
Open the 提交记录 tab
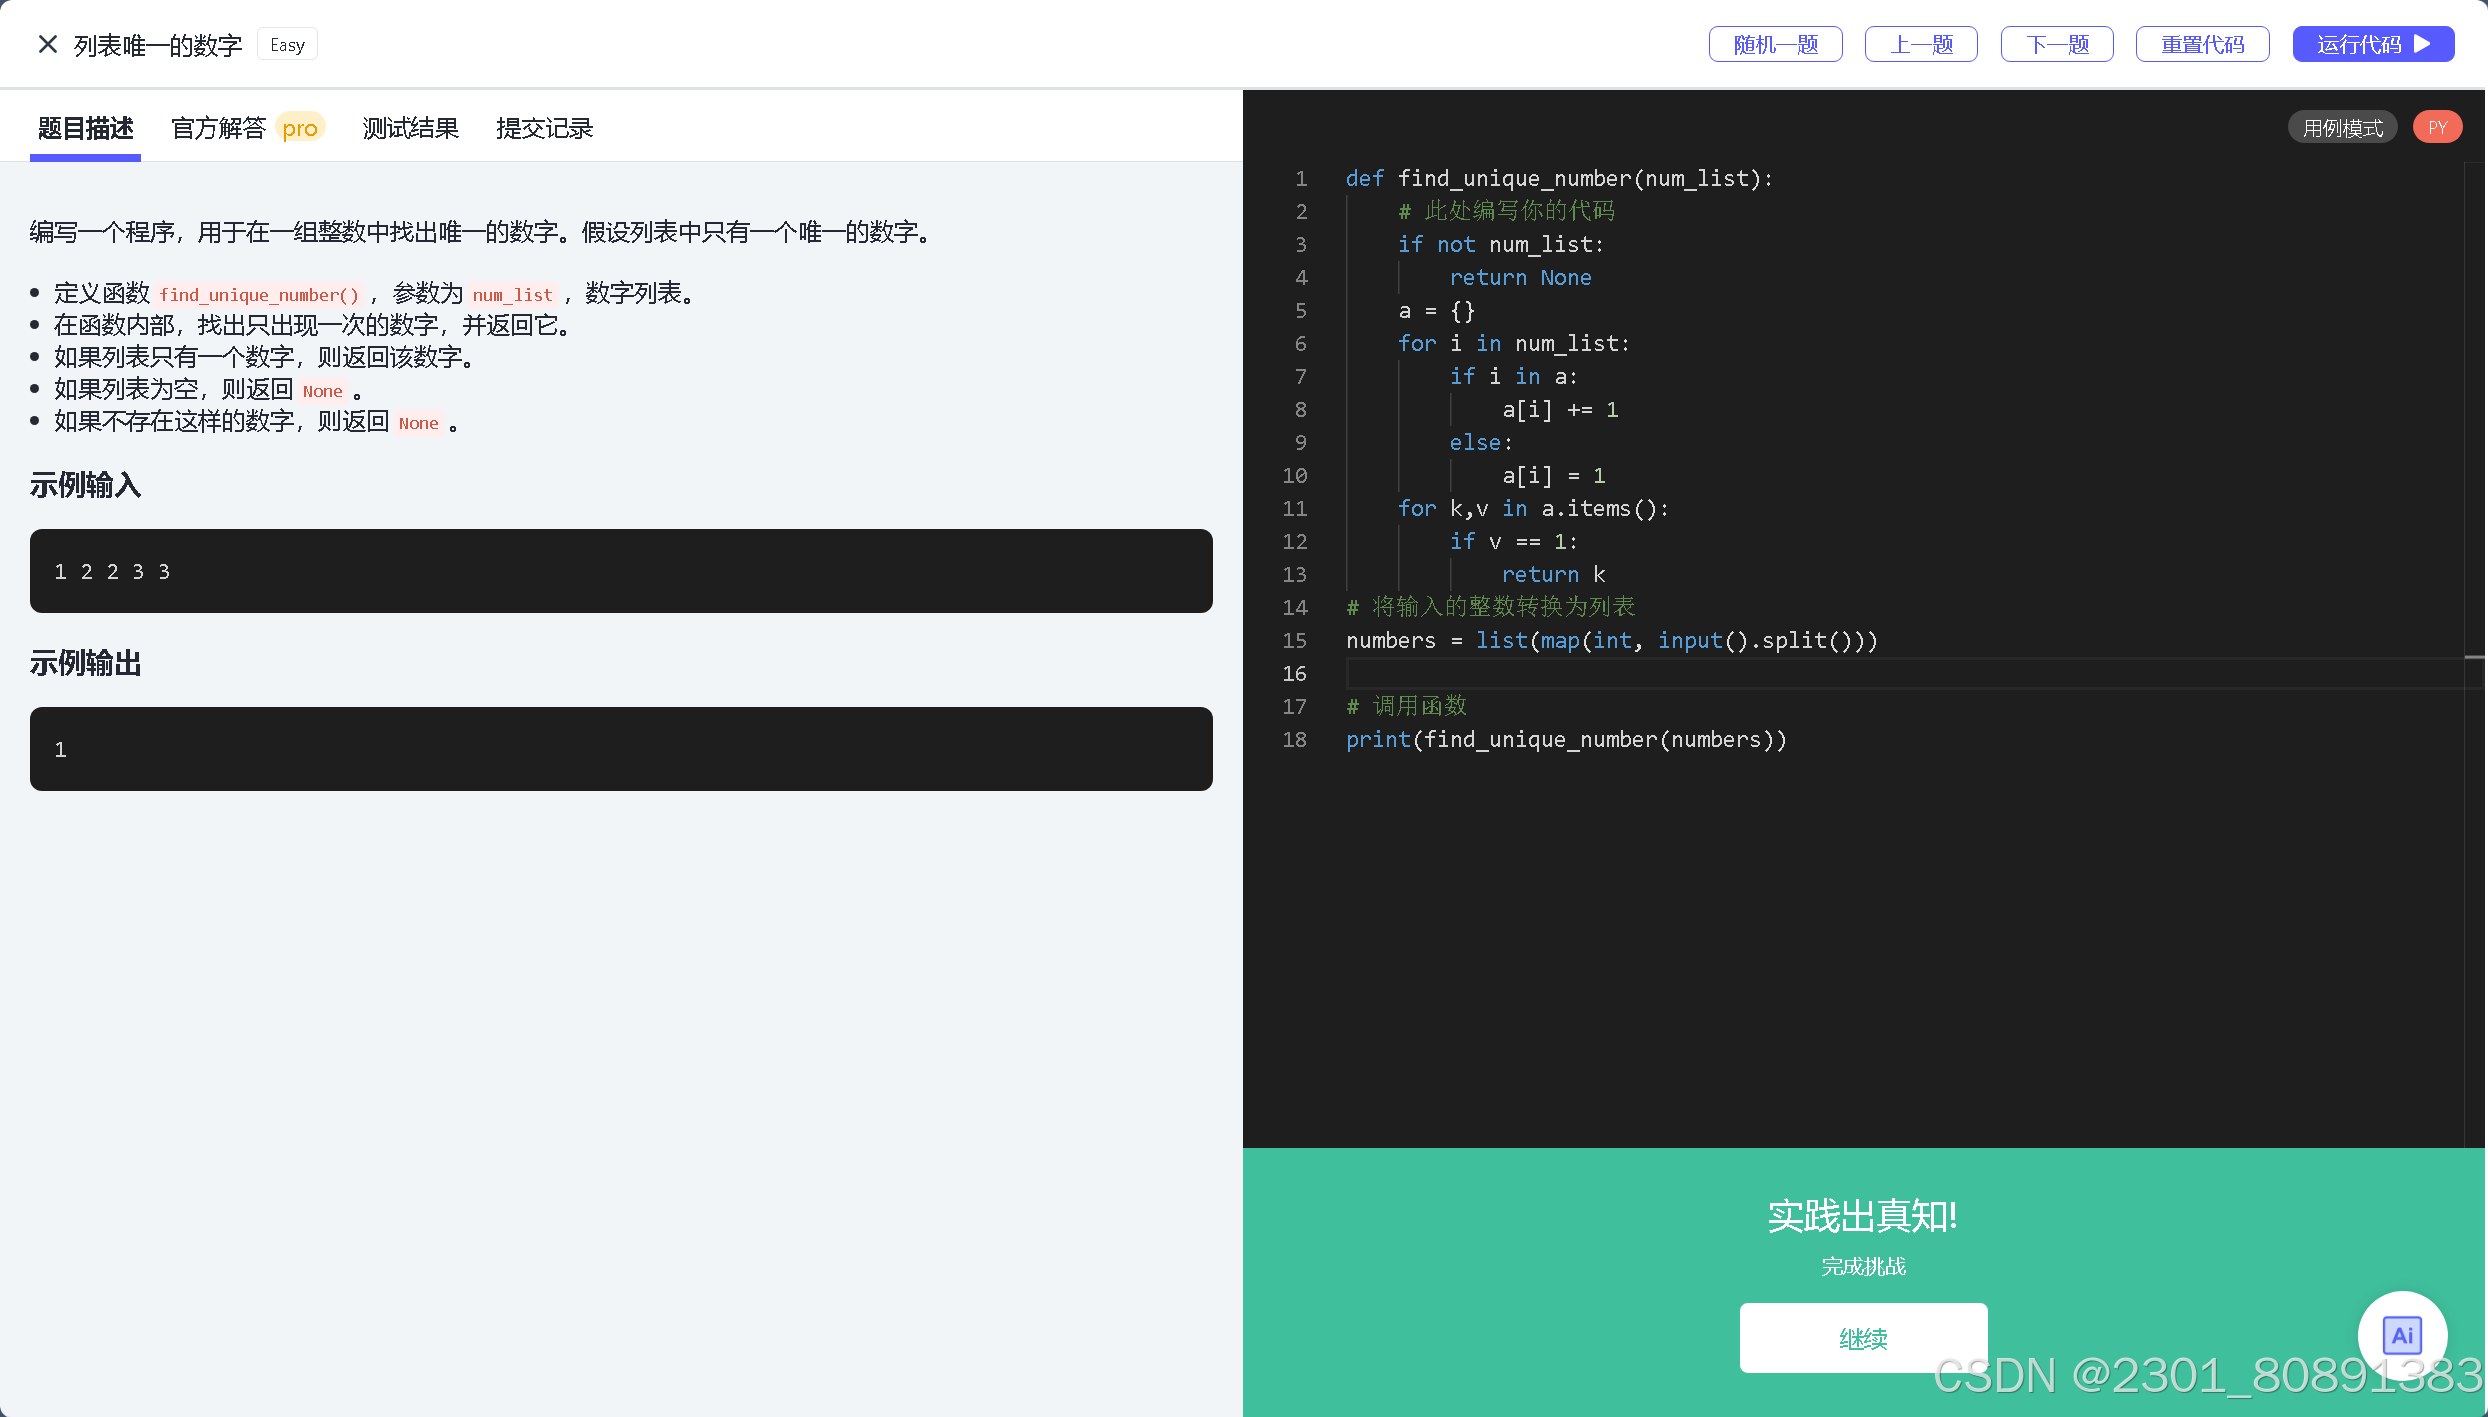tap(543, 128)
